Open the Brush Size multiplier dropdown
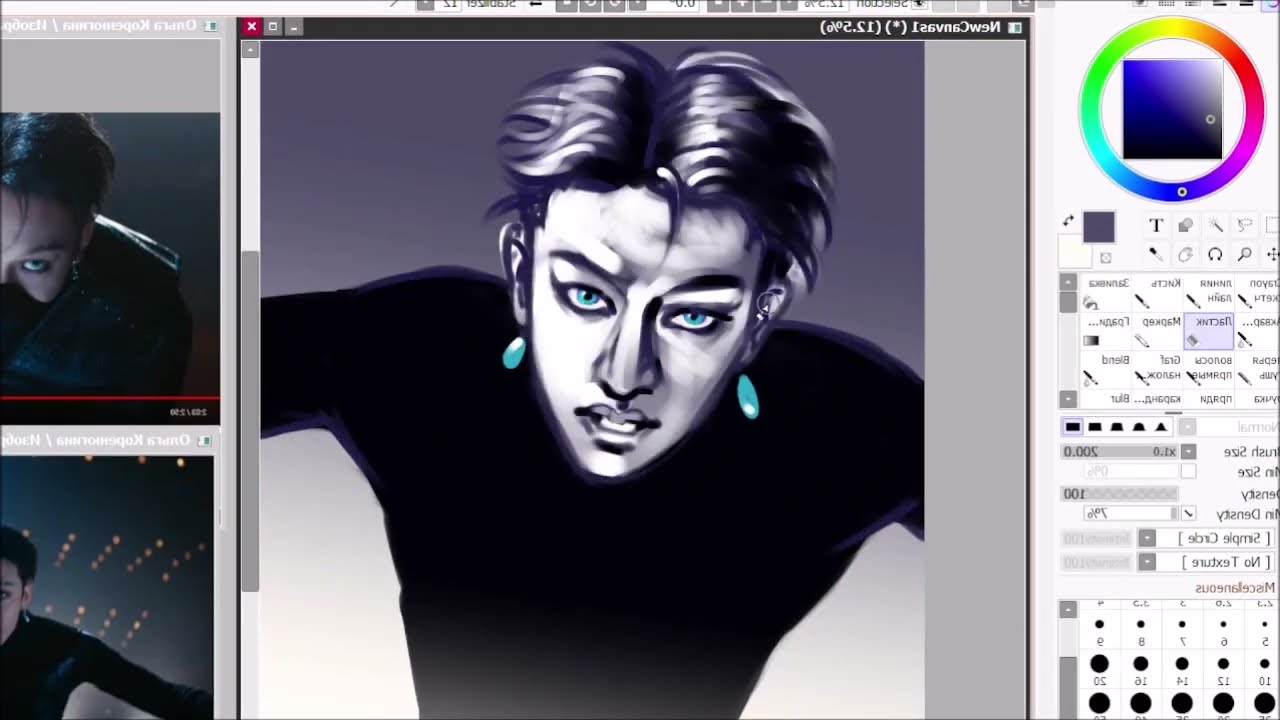1280x720 pixels. (x=1188, y=452)
